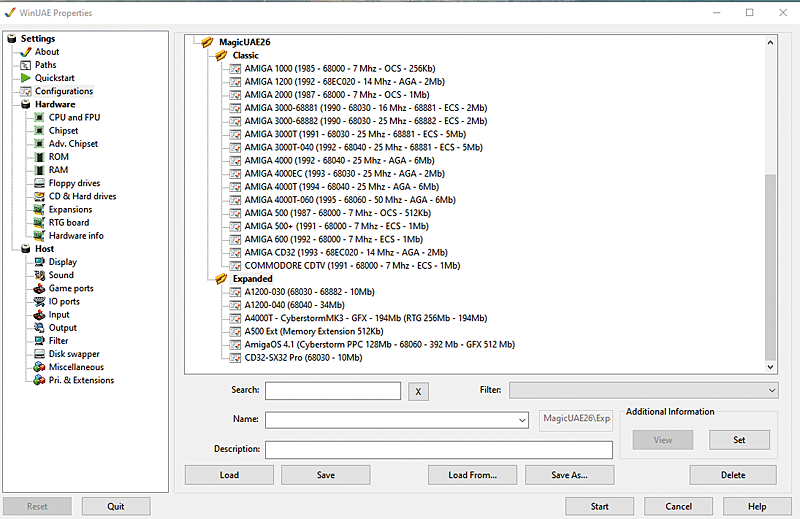
Task: Open the Sound settings icon
Action: coord(39,275)
